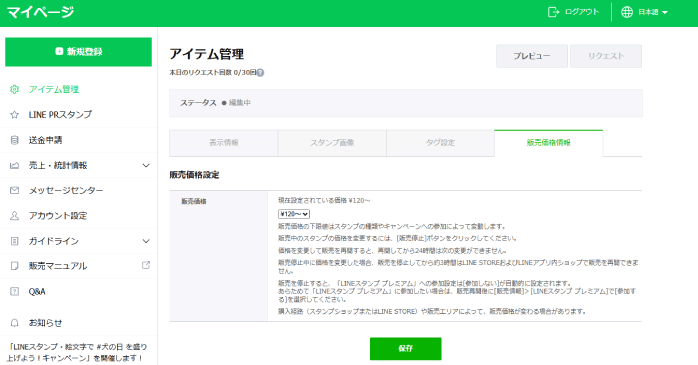Click the help icon beside request count
Image resolution: width=698 pixels, height=365 pixels.
(x=260, y=73)
